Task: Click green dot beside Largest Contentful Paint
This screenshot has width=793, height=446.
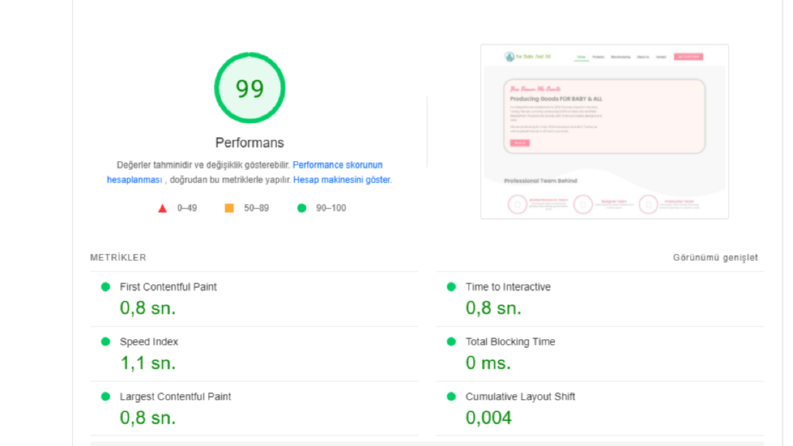Action: click(105, 396)
